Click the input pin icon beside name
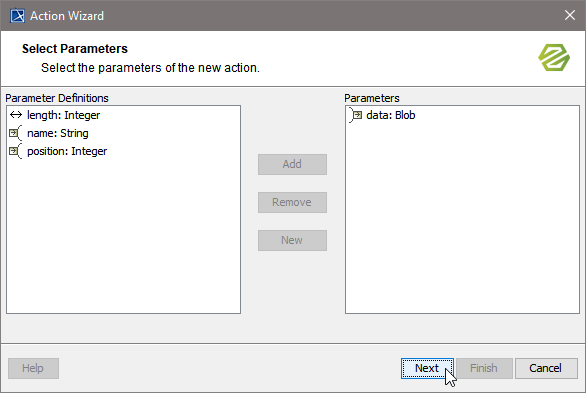The width and height of the screenshot is (586, 393). (16, 133)
